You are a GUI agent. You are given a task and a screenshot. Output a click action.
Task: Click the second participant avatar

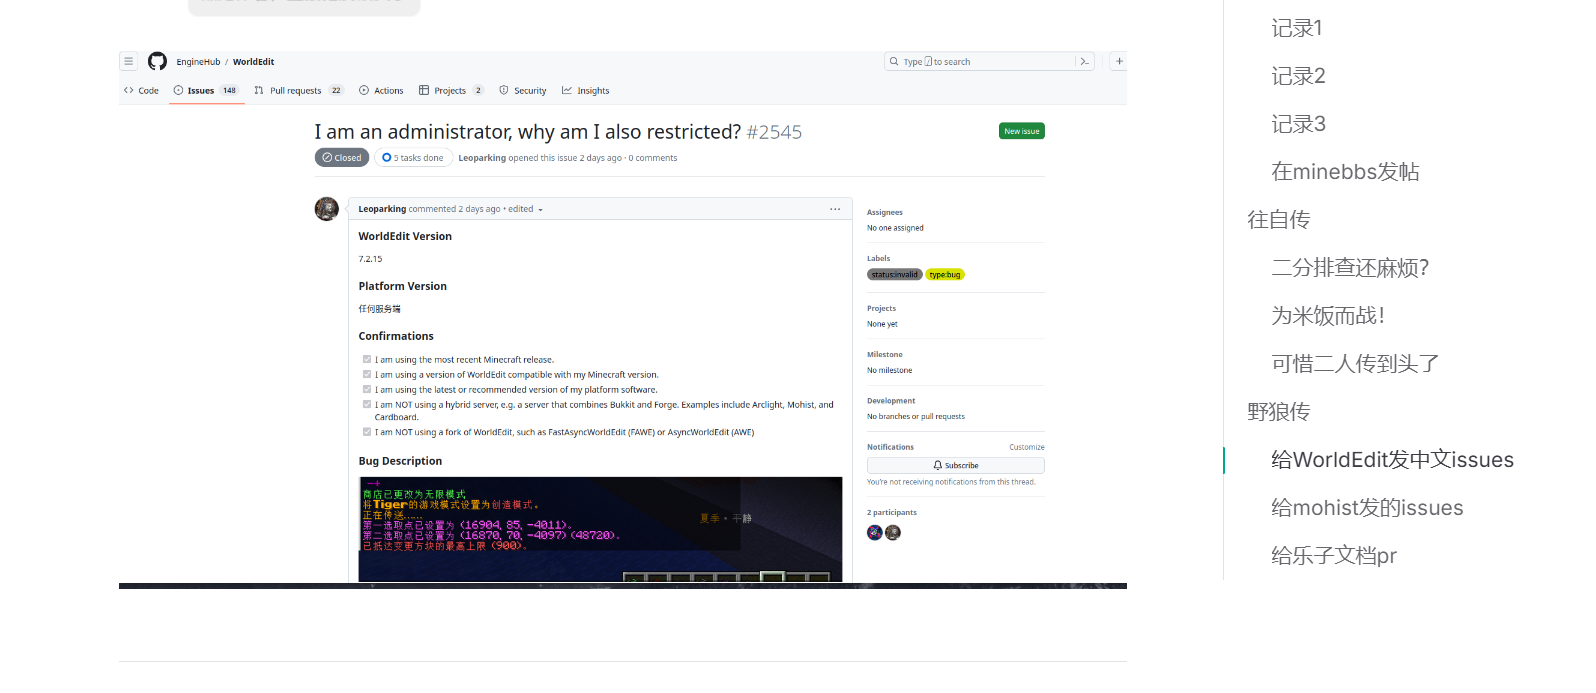(x=893, y=533)
